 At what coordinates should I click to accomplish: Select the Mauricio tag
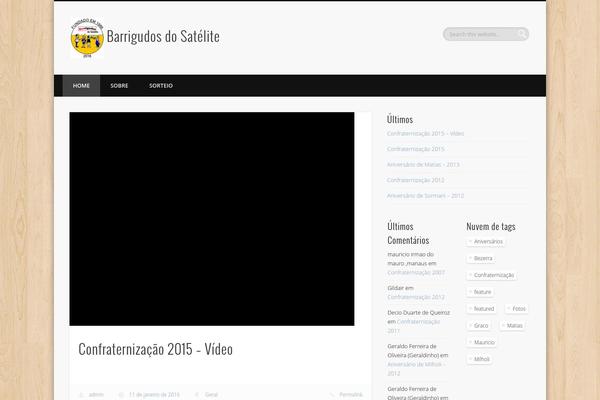click(x=482, y=343)
